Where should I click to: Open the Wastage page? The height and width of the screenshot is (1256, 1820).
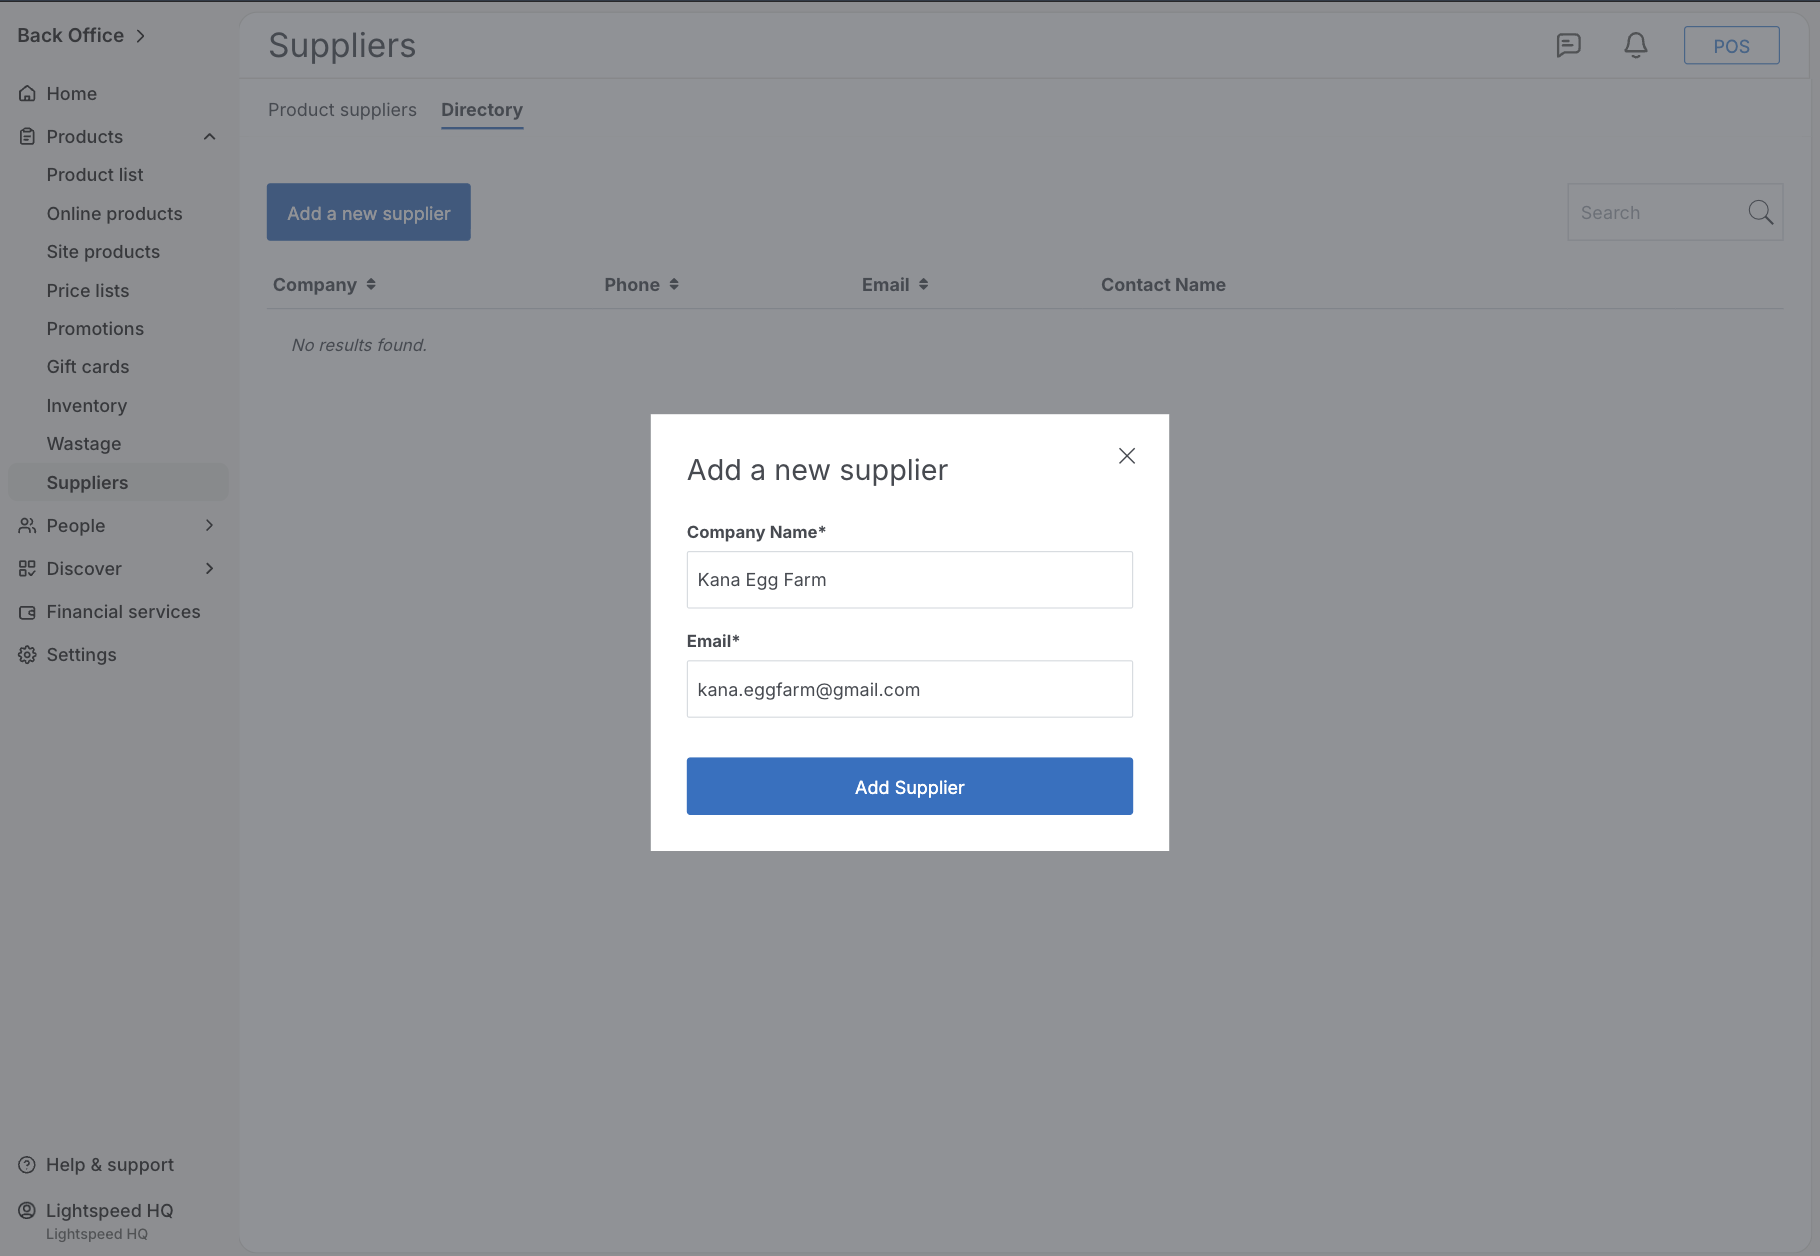pyautogui.click(x=84, y=444)
